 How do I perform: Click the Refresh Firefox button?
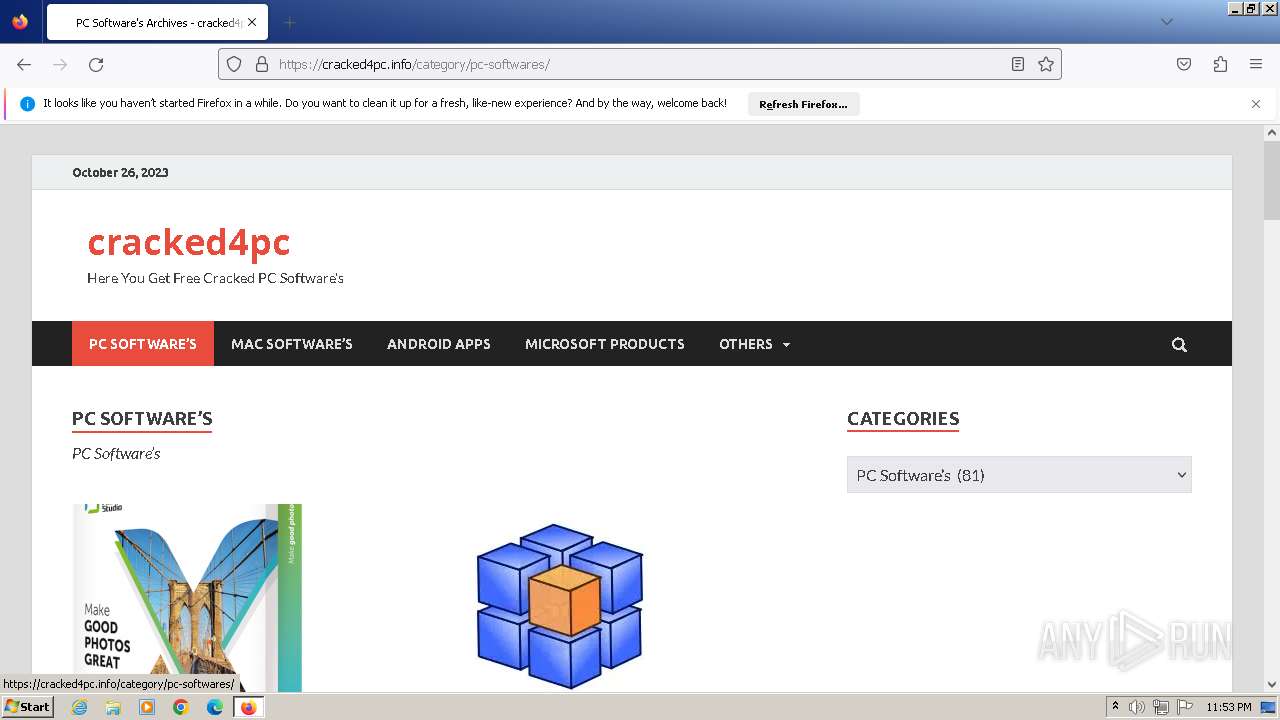pos(803,104)
